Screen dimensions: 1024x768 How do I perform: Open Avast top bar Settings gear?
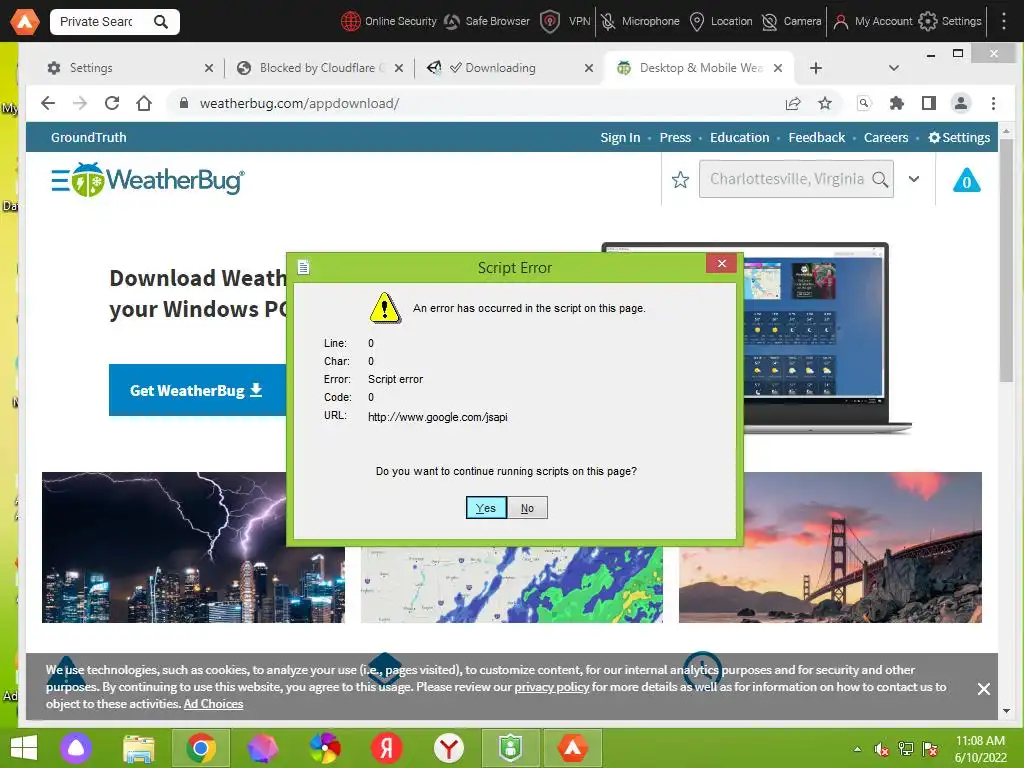[x=927, y=22]
